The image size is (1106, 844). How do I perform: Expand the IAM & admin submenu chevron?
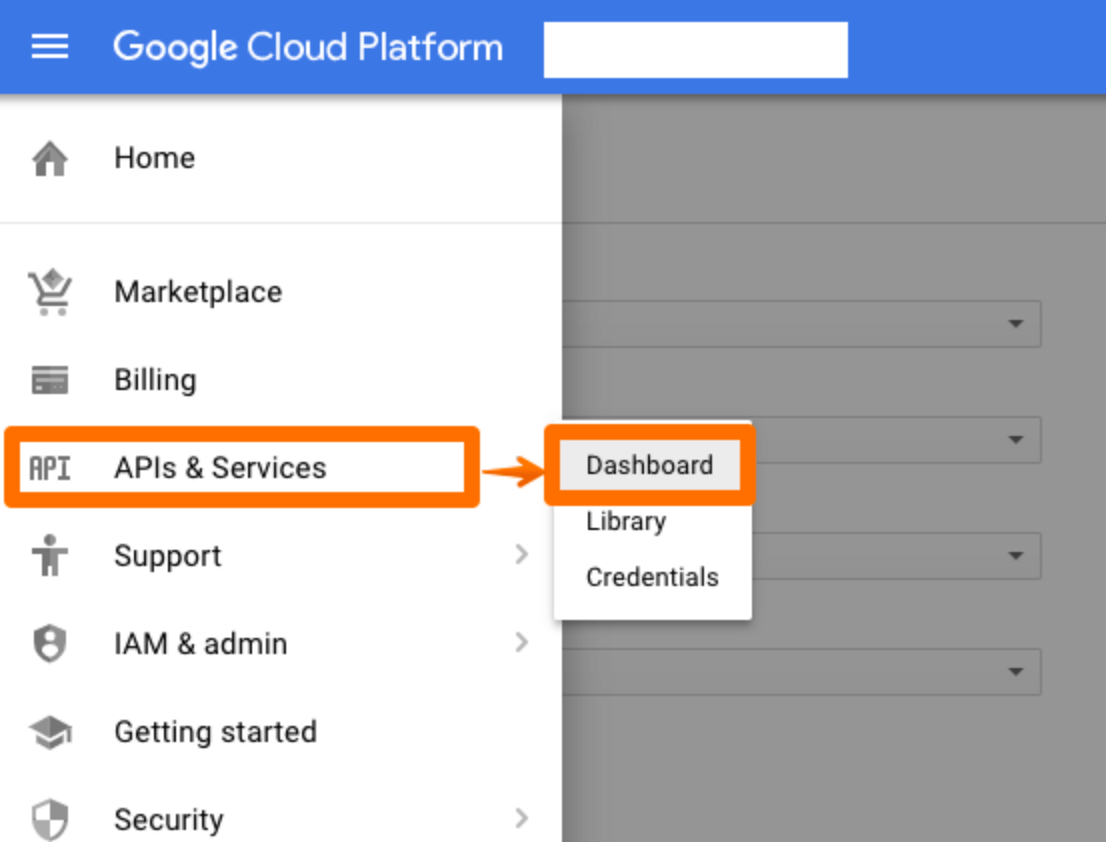[x=523, y=643]
